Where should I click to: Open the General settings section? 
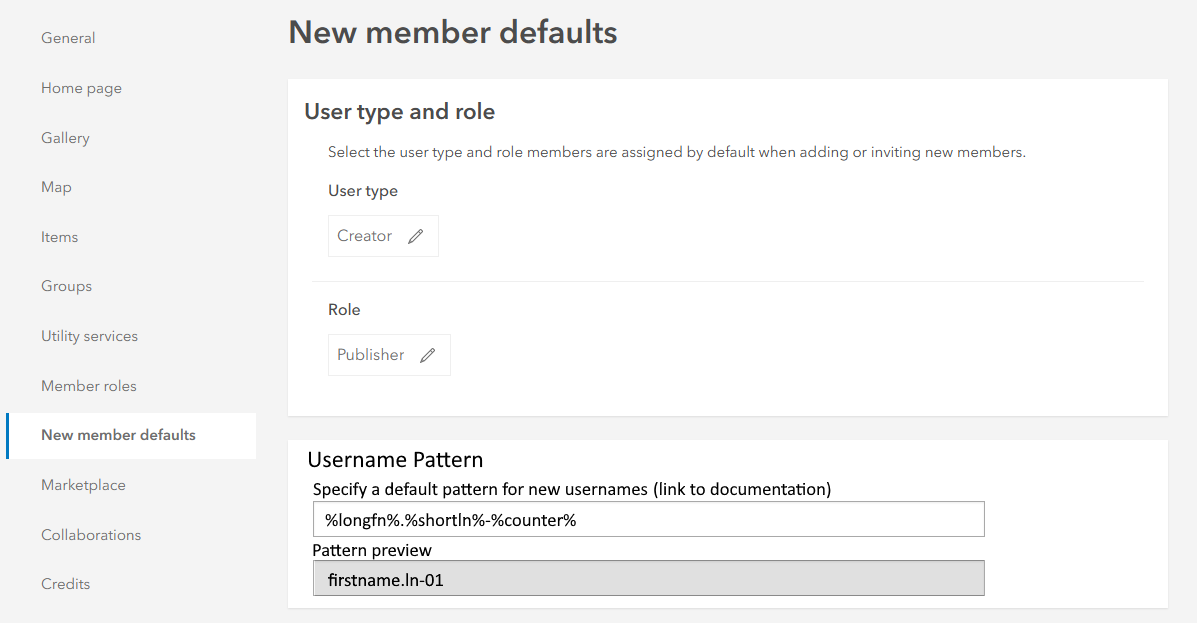point(68,38)
